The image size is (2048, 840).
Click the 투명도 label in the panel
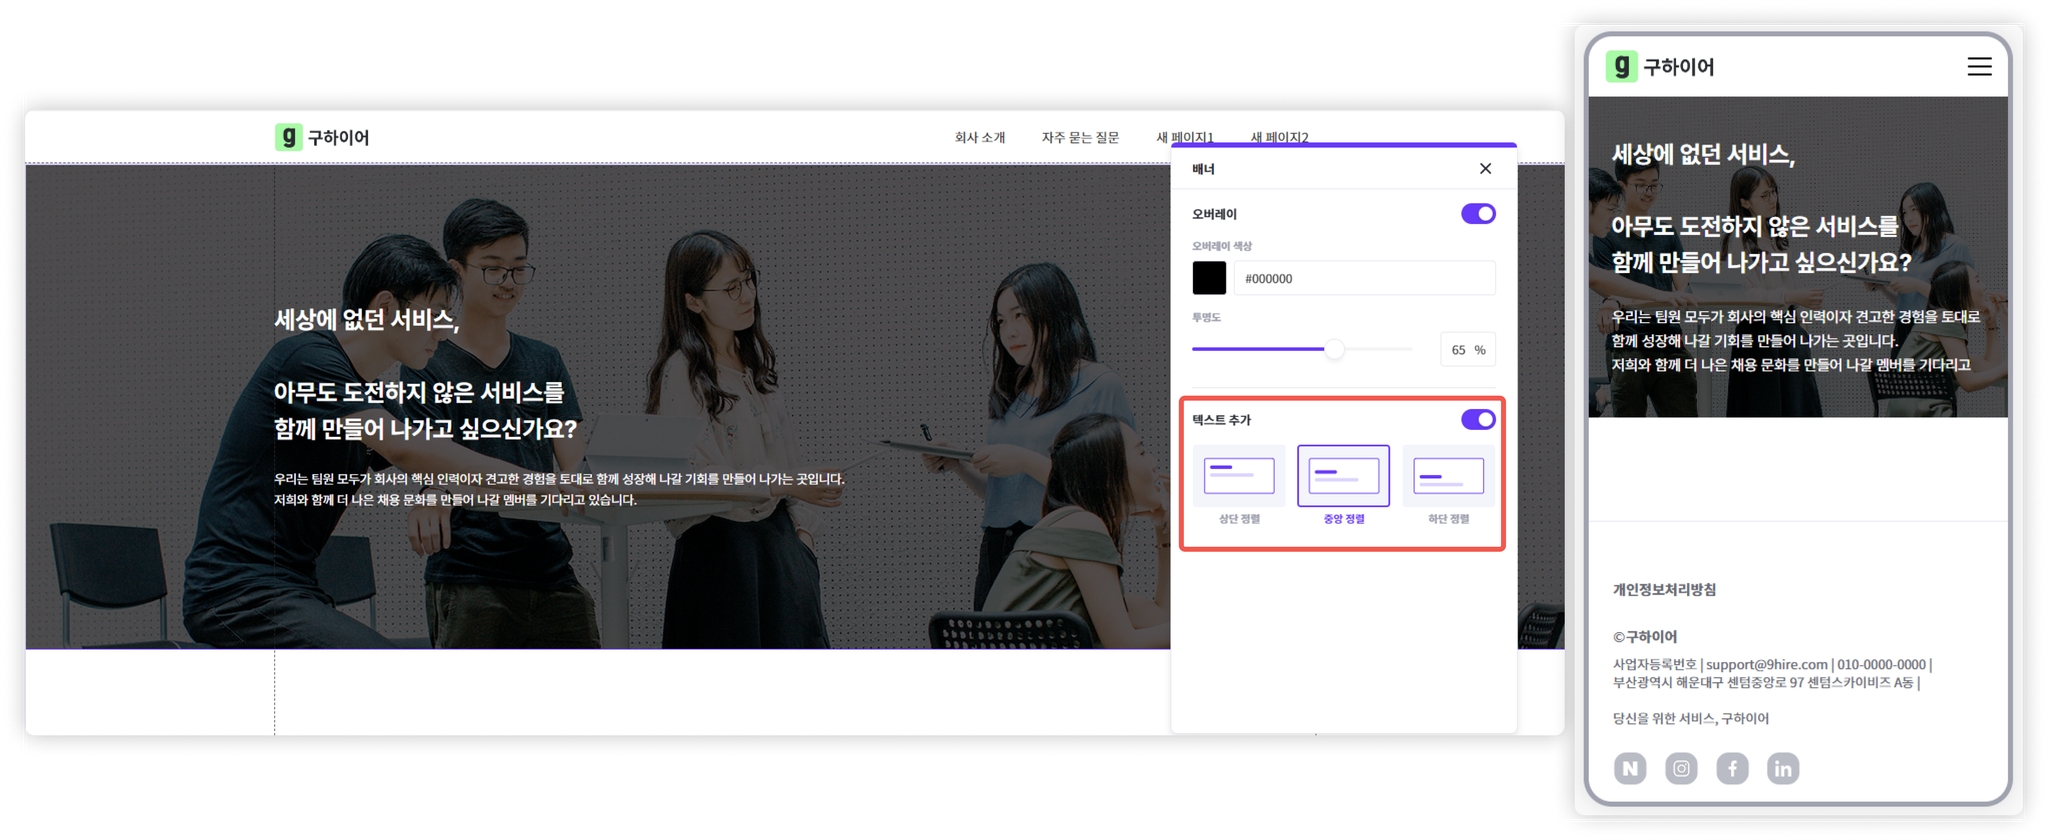[x=1206, y=318]
